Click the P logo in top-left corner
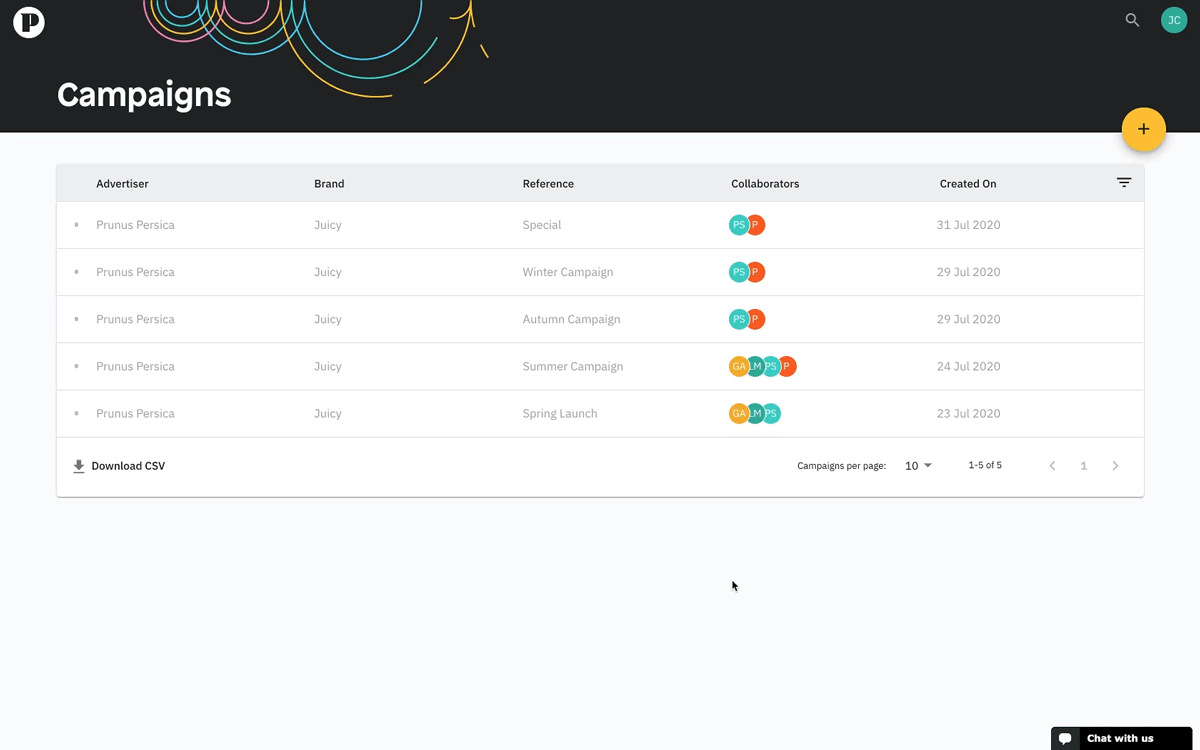1200x750 pixels. [29, 21]
